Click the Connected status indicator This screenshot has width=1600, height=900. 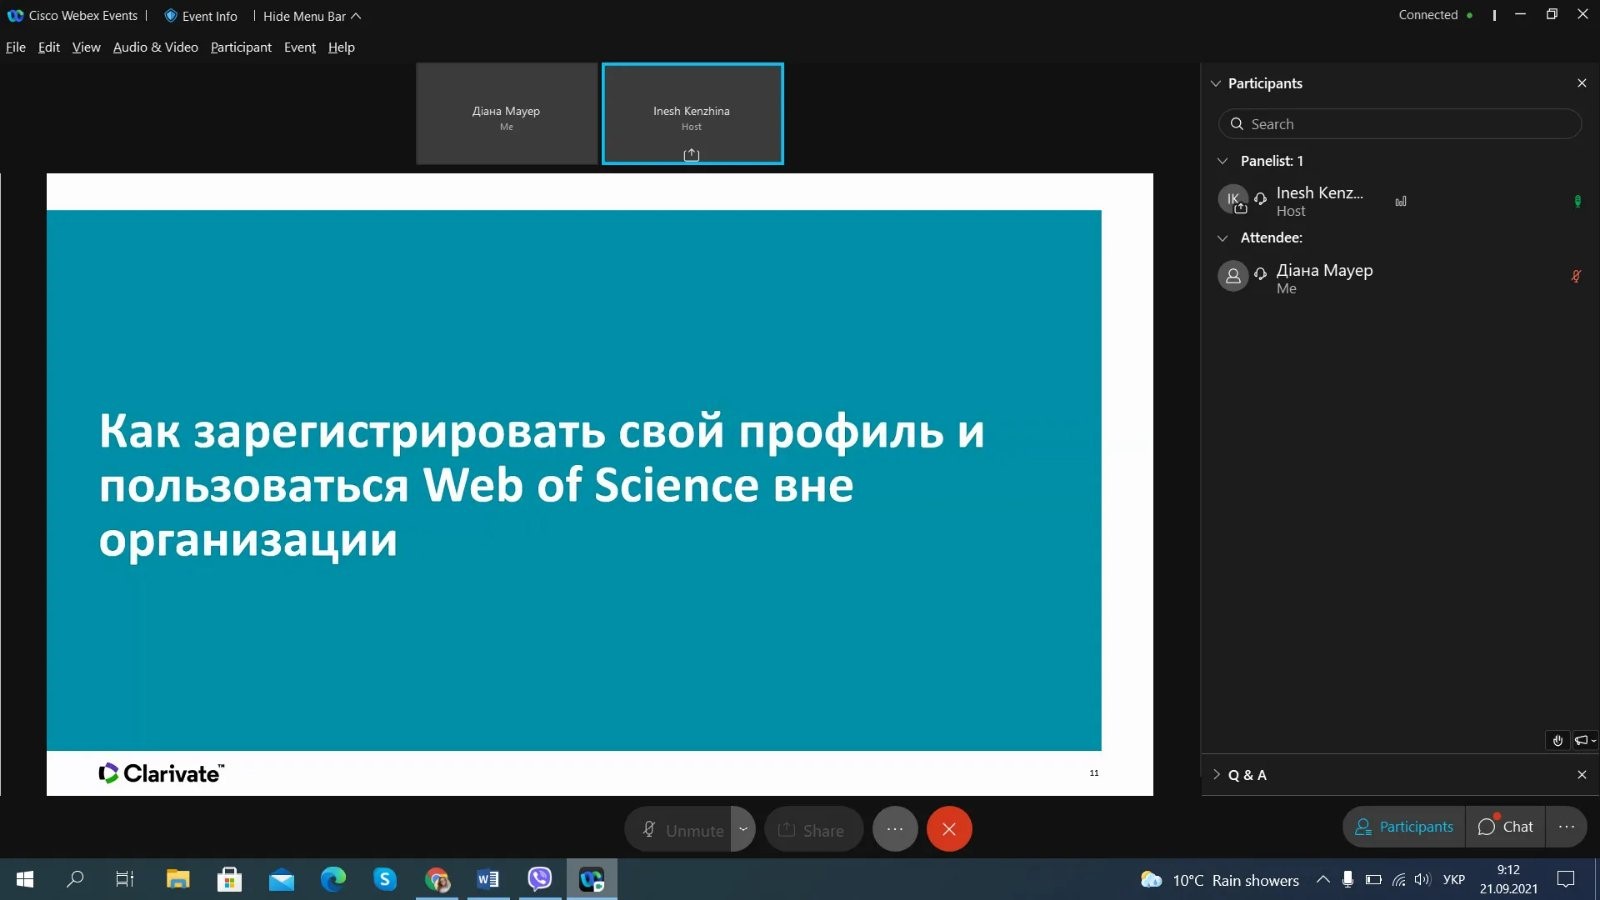[1435, 15]
